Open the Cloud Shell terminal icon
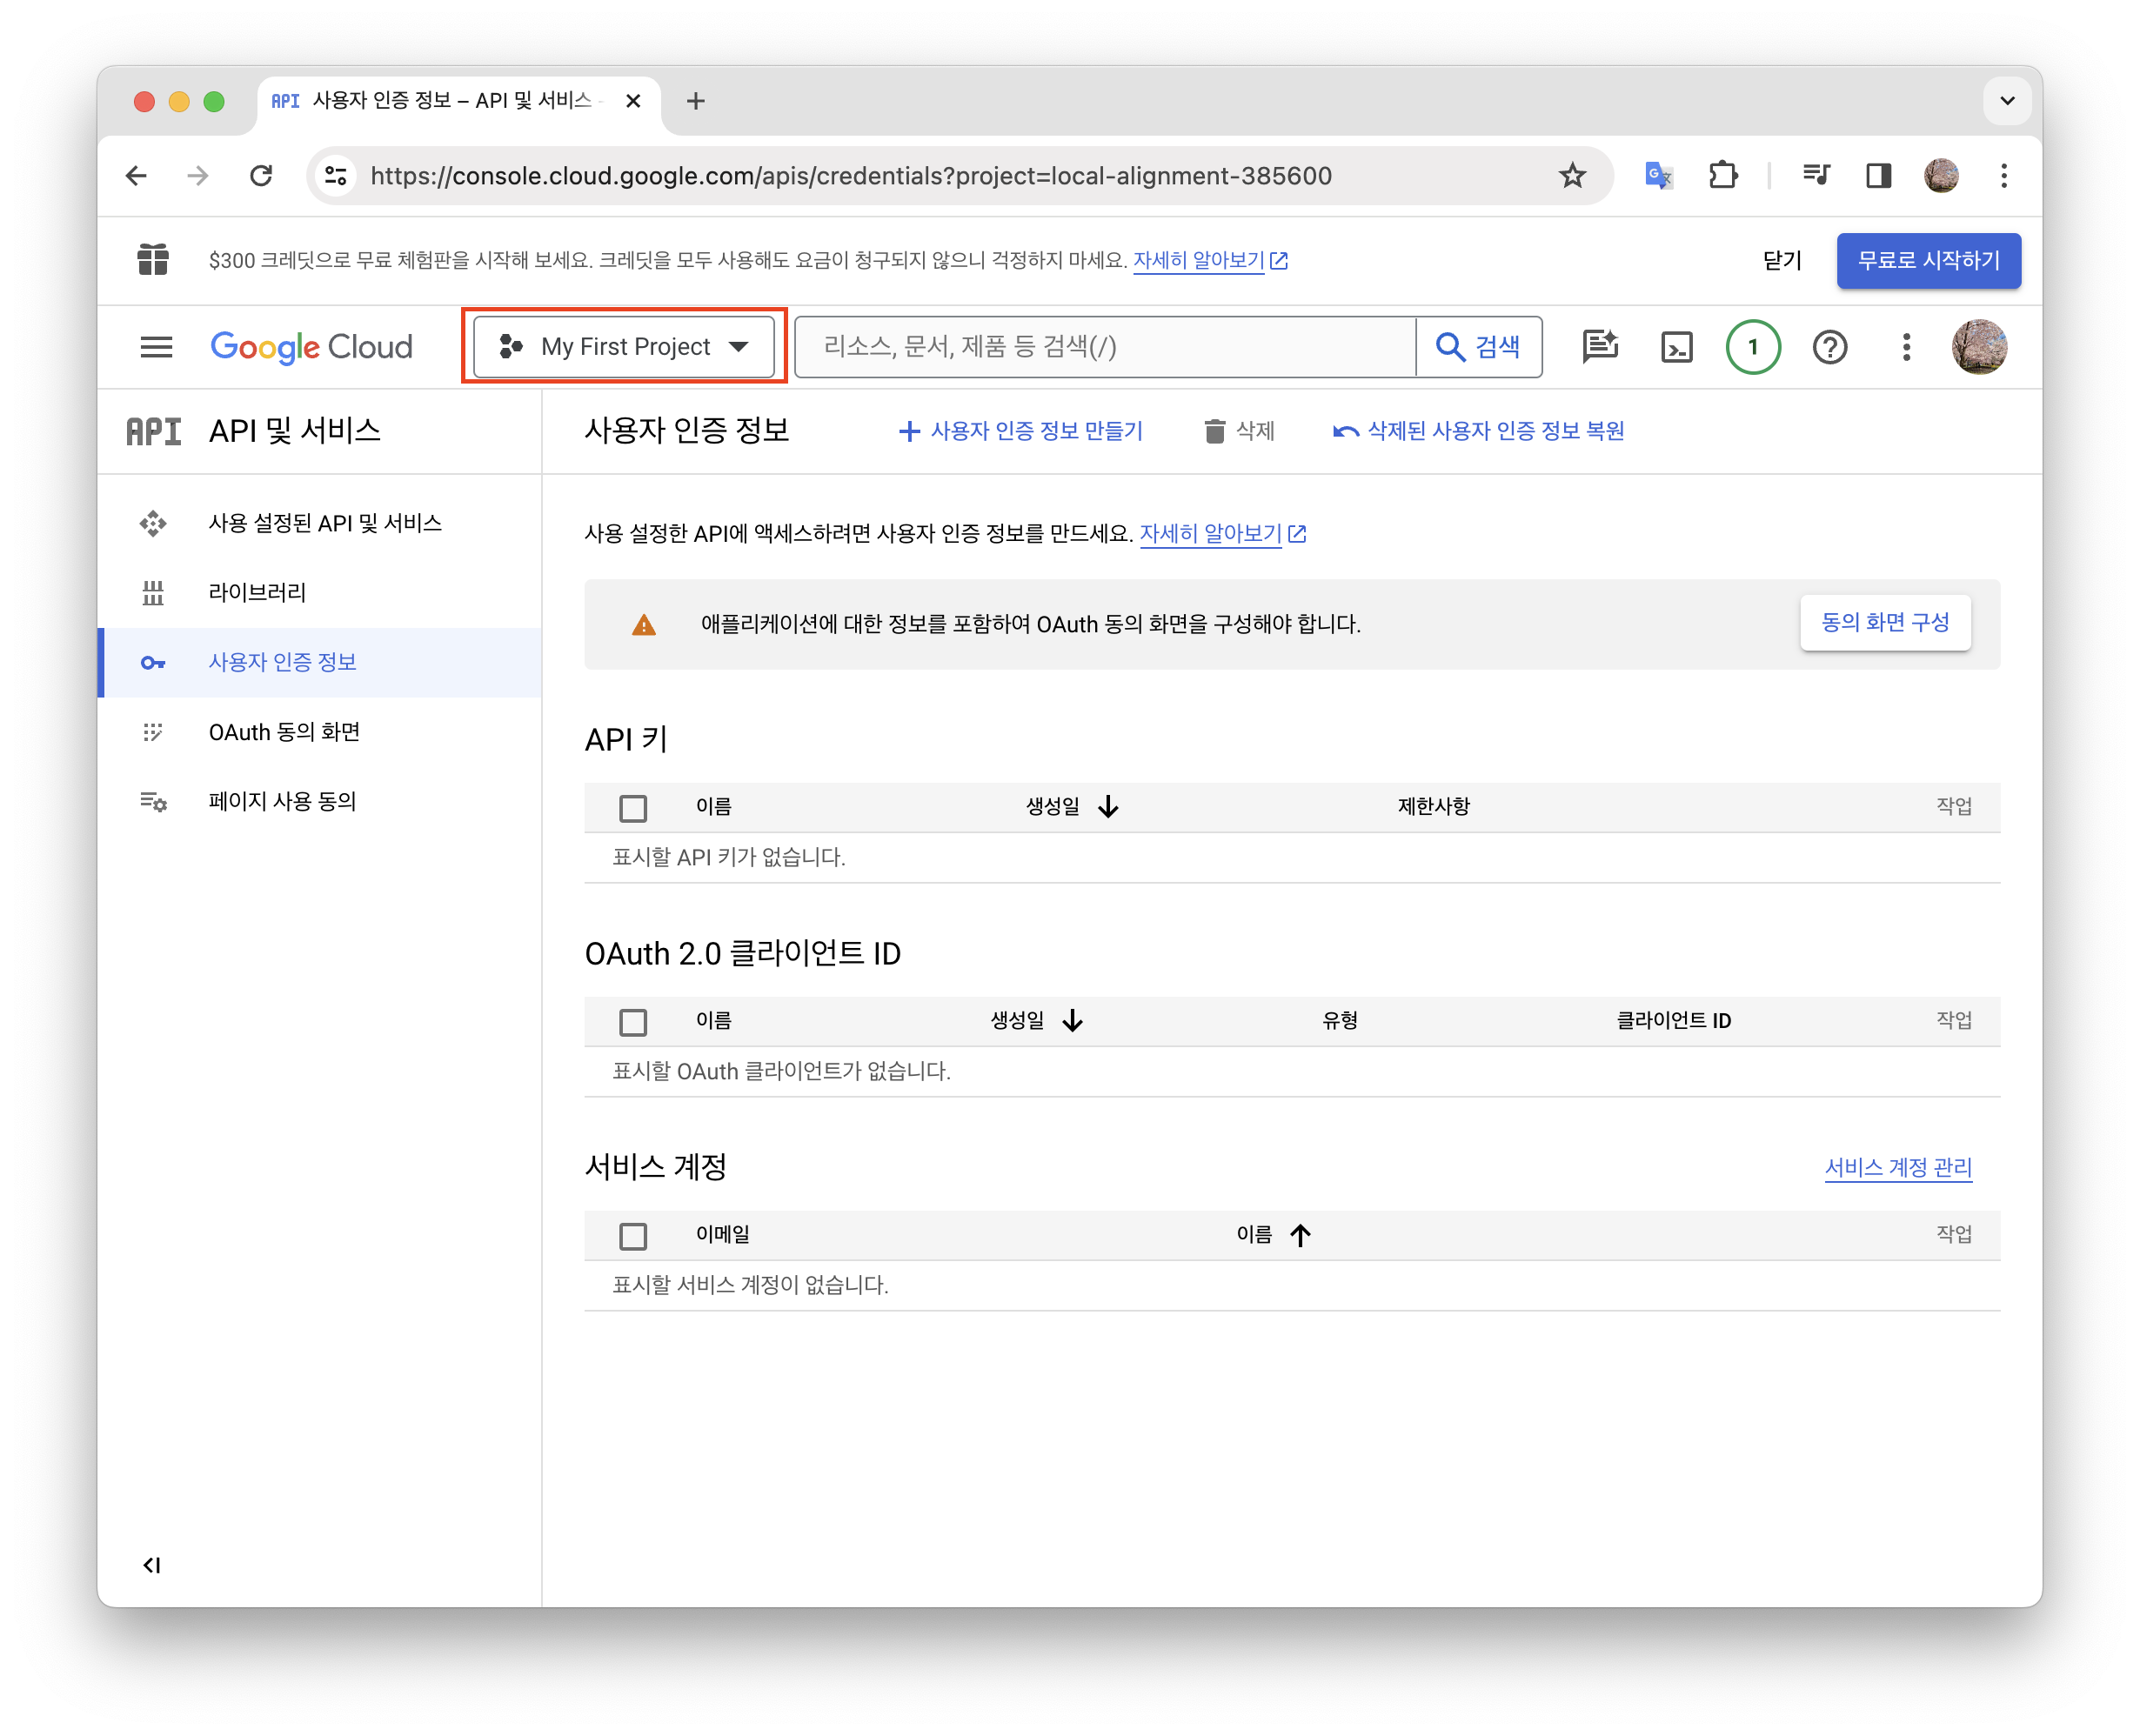Screen dimensions: 2140x1736 pyautogui.click(x=1676, y=347)
